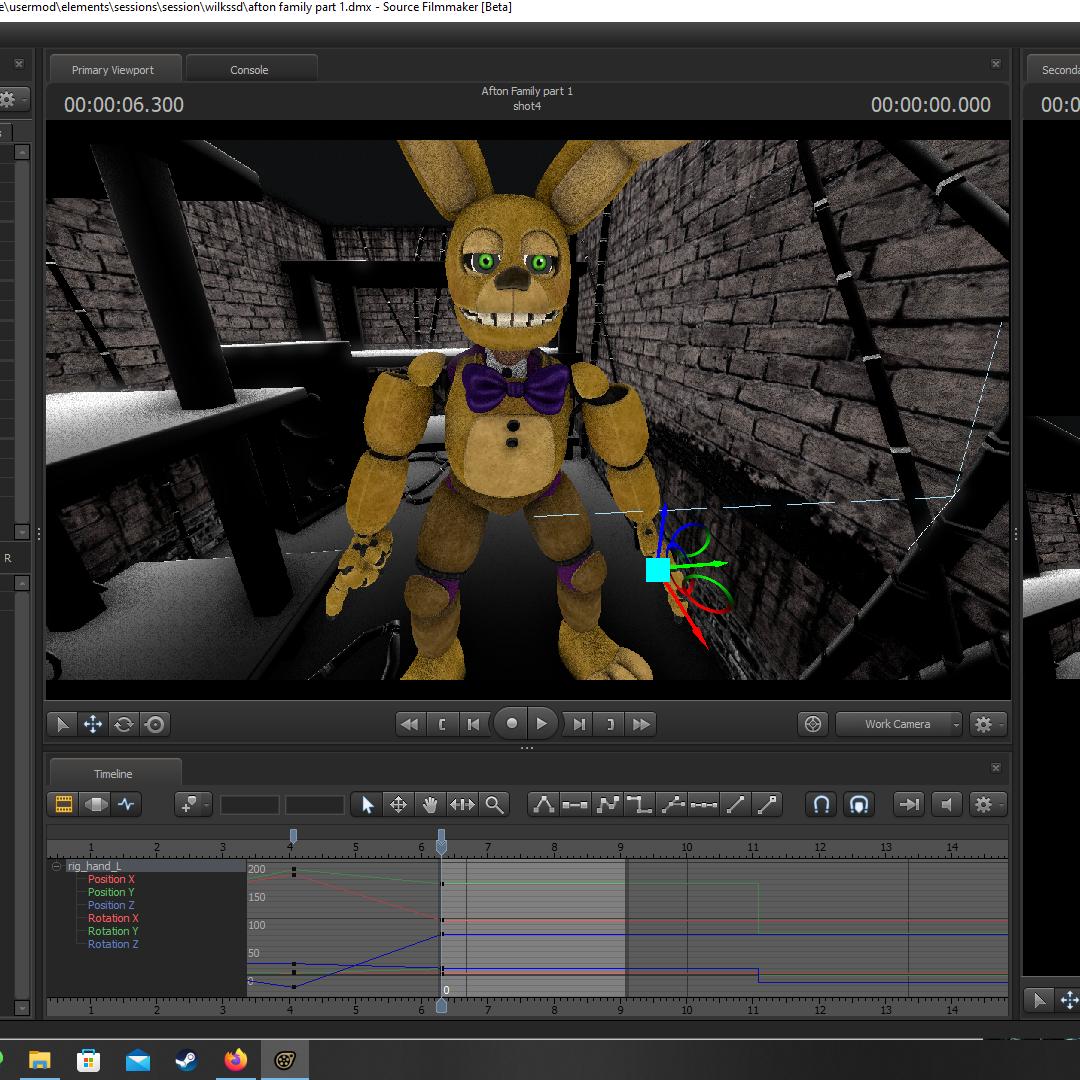The width and height of the screenshot is (1080, 1080).
Task: Activate the viewport rotate manipulator tool
Action: click(124, 724)
